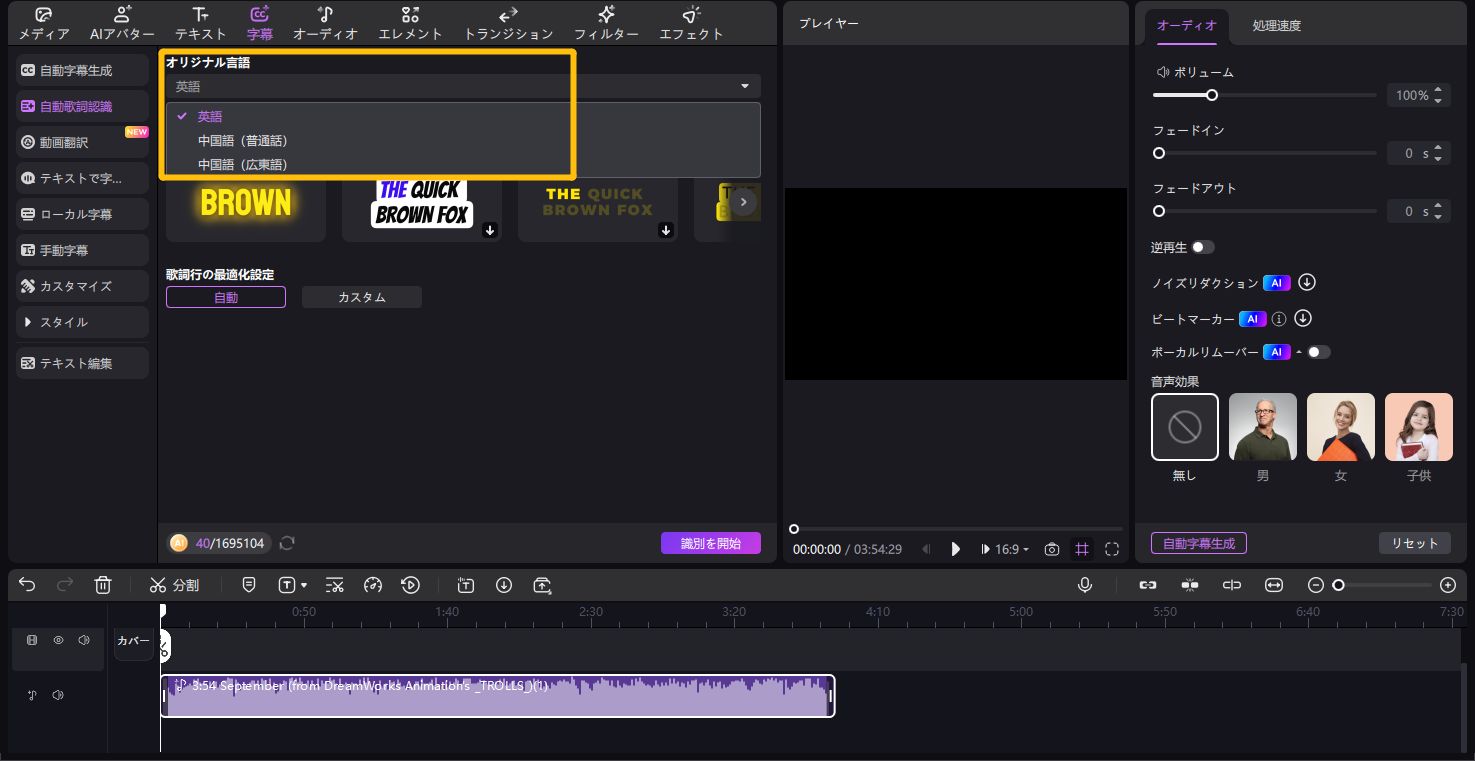The width and height of the screenshot is (1475, 761).
Task: Open the 16:9 aspect ratio dropdown
Action: (1011, 549)
